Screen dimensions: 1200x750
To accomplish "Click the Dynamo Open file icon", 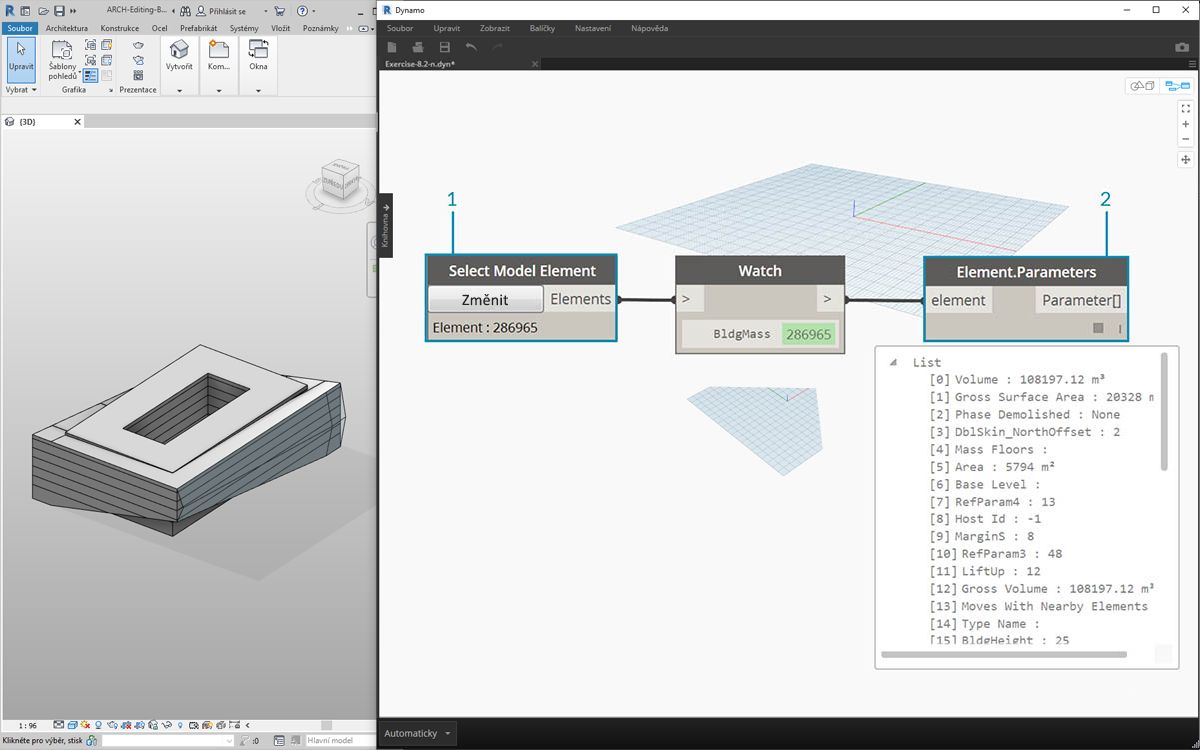I will [418, 47].
